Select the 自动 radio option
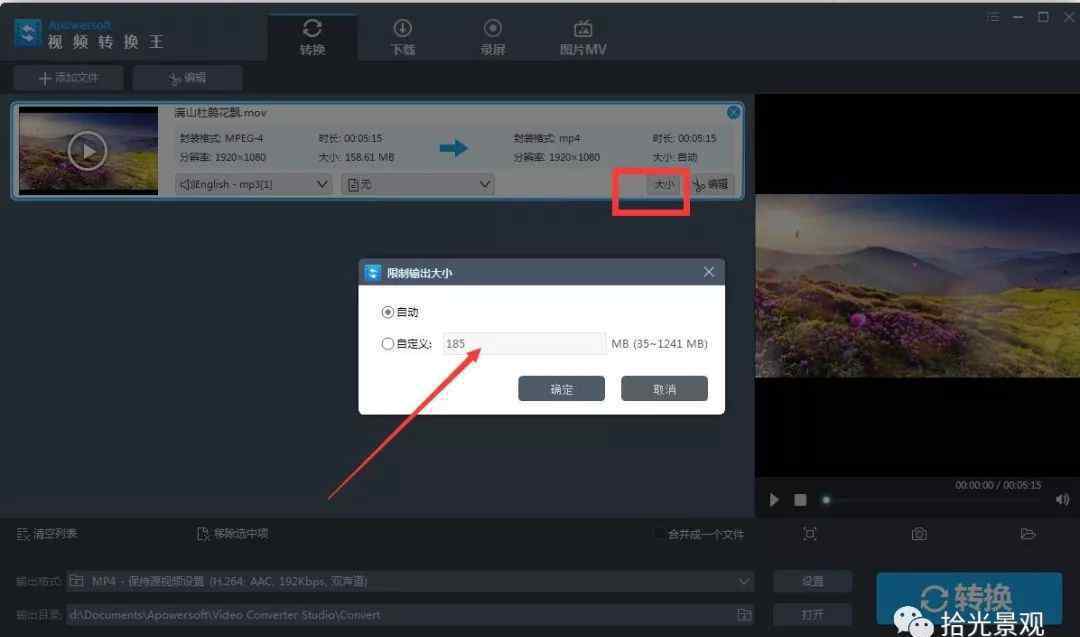 coord(388,312)
